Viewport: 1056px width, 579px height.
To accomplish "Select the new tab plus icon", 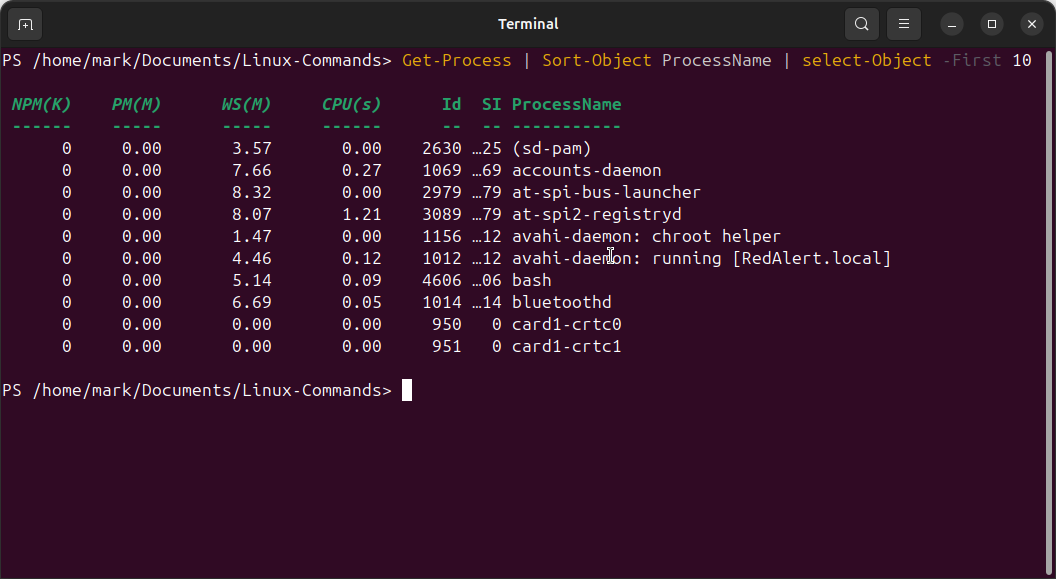I will tap(24, 23).
